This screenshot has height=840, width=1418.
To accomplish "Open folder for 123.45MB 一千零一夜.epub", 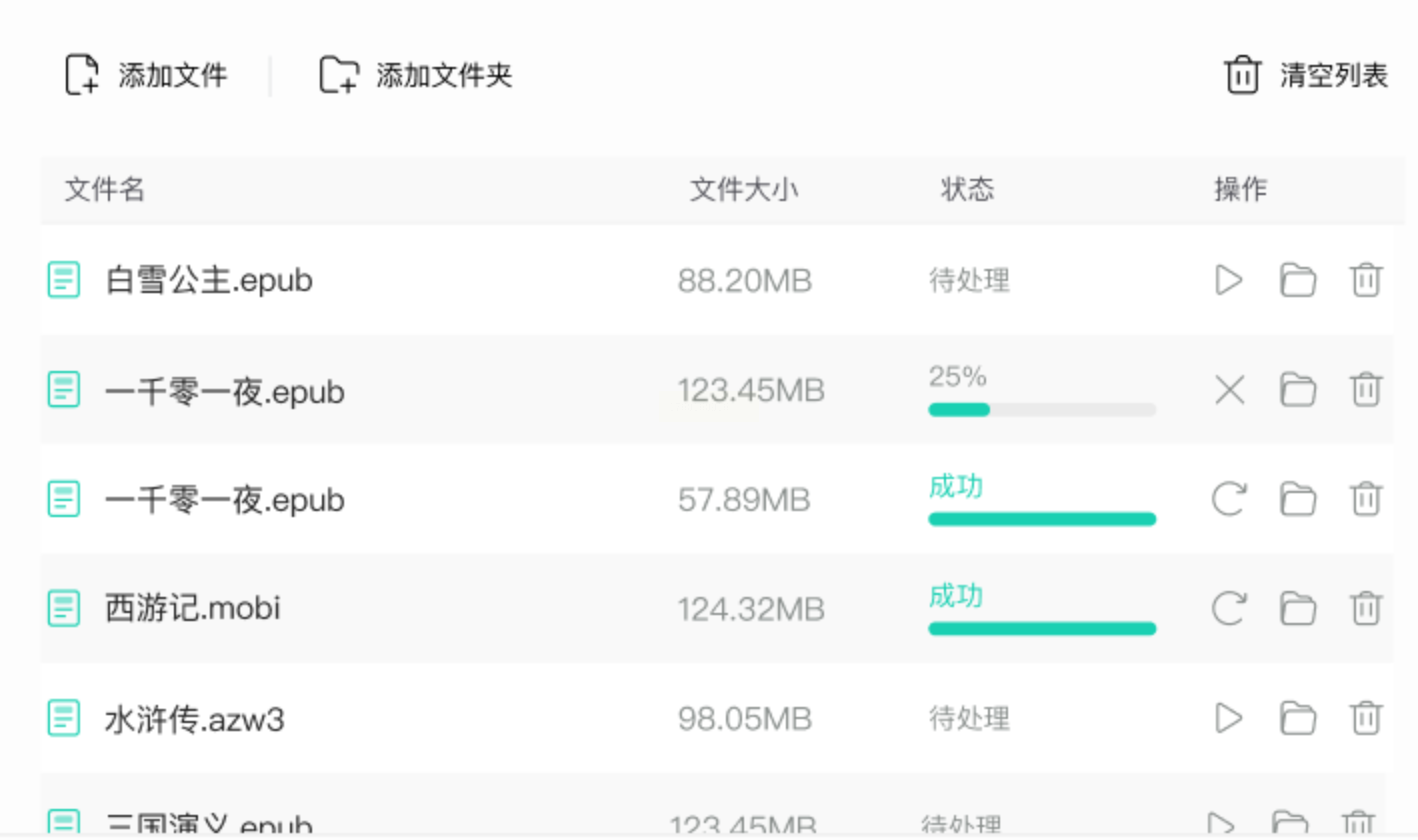I will [x=1297, y=390].
